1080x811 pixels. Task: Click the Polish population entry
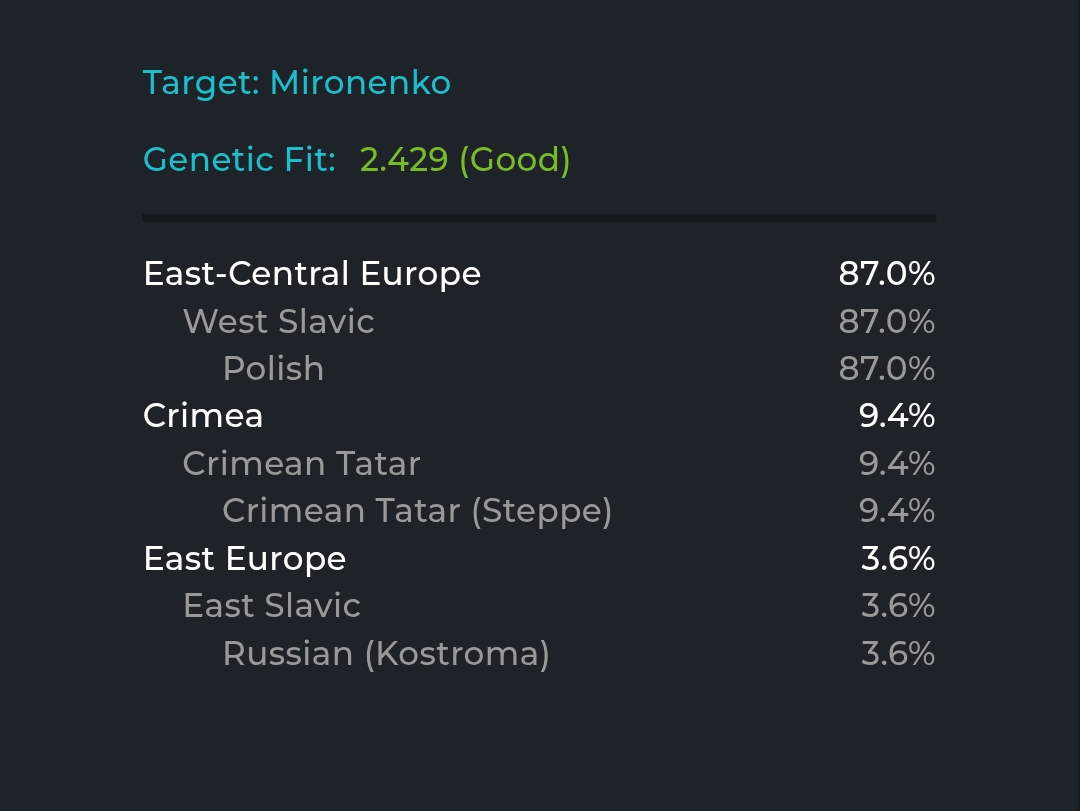click(x=273, y=369)
